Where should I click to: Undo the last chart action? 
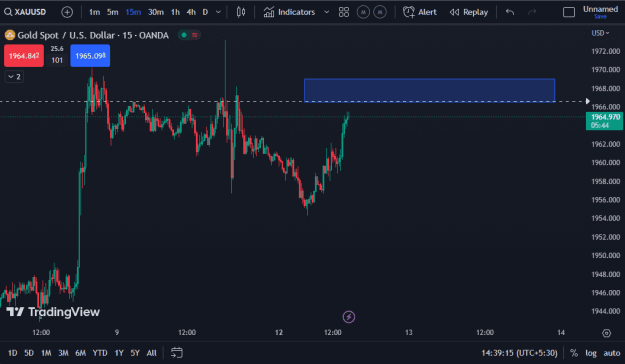click(x=510, y=12)
